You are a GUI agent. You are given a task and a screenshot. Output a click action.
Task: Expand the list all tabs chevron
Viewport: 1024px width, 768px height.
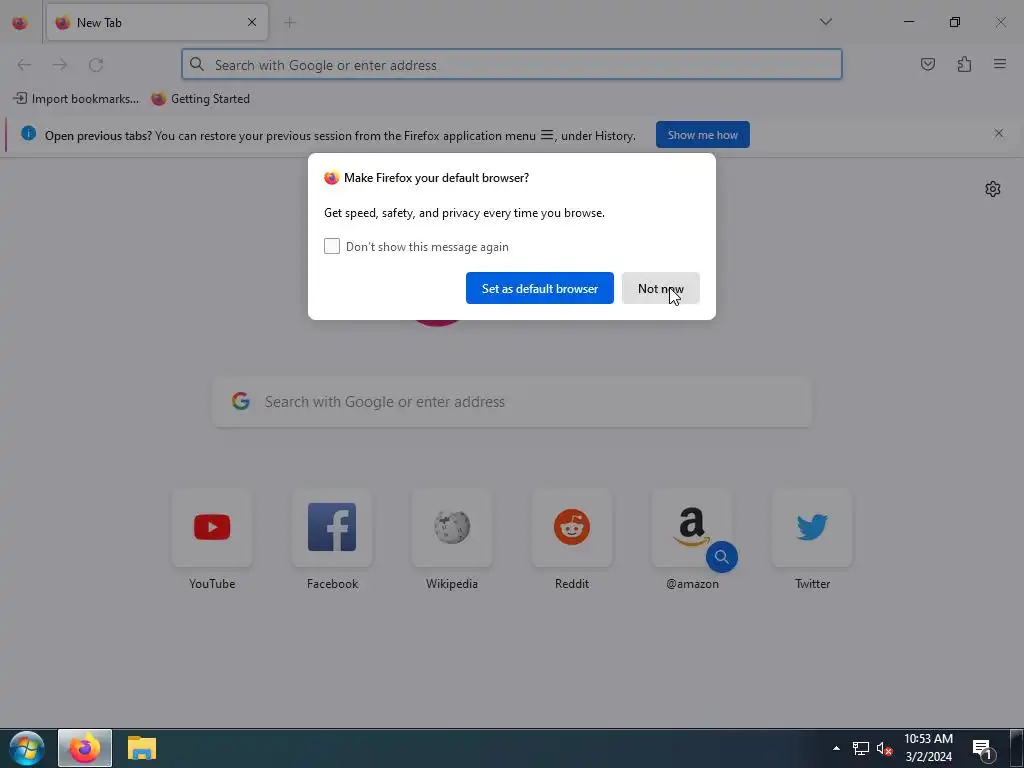[825, 22]
